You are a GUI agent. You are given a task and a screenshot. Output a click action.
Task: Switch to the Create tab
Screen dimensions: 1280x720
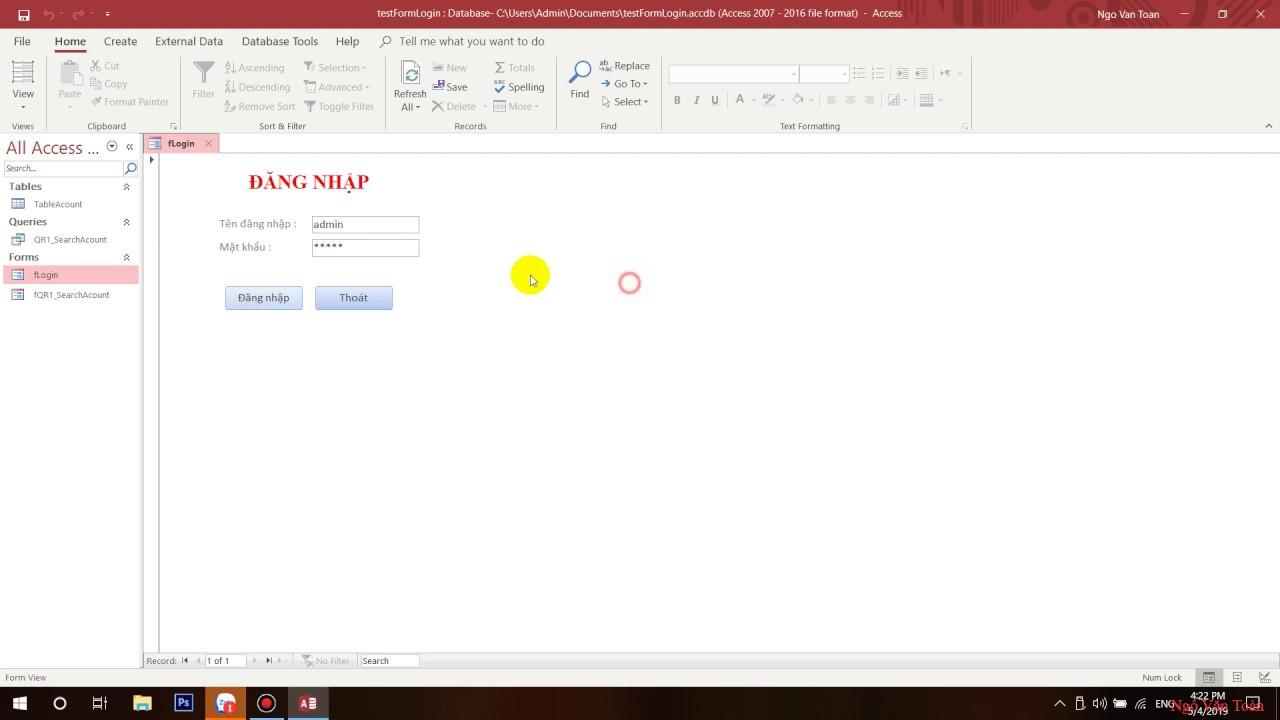[x=120, y=42]
